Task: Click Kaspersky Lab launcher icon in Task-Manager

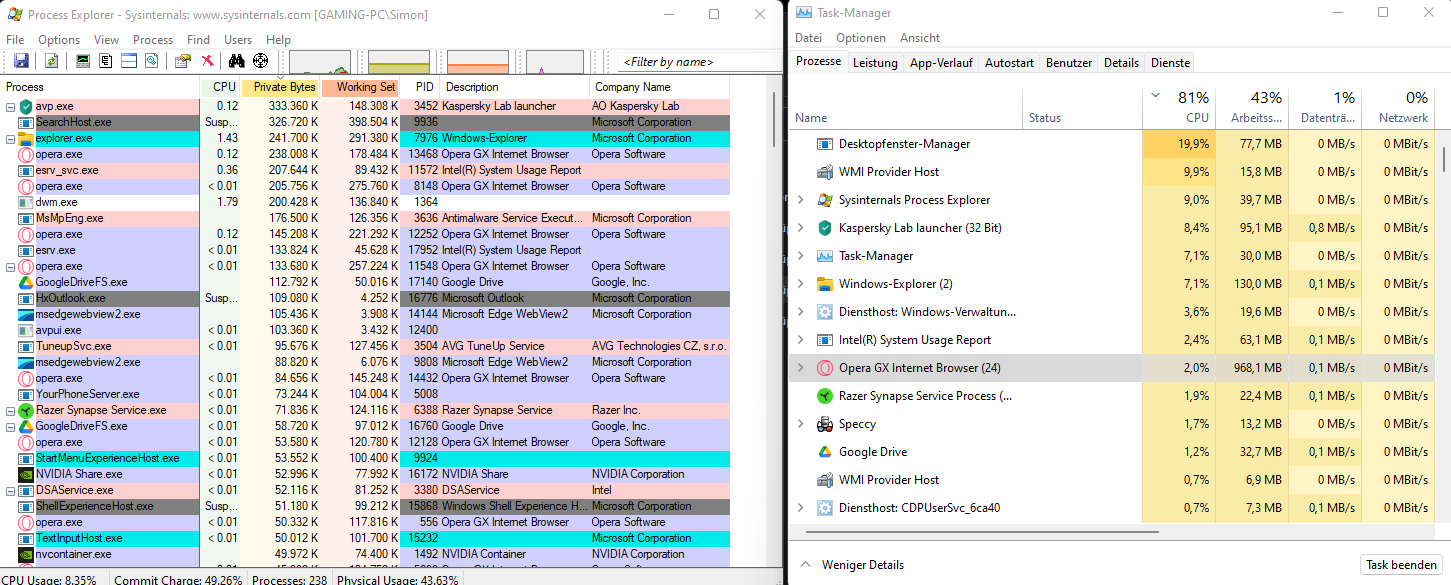Action: tap(825, 228)
